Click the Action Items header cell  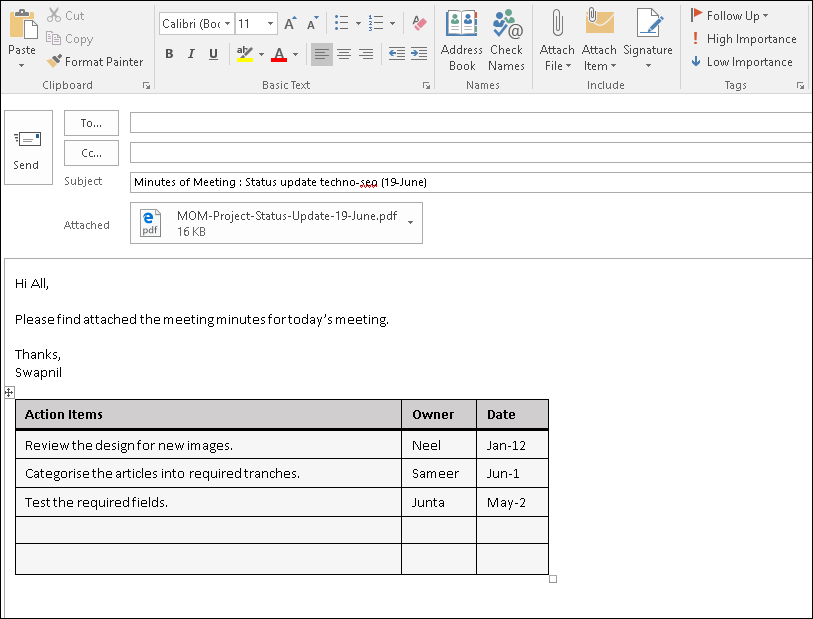(208, 415)
